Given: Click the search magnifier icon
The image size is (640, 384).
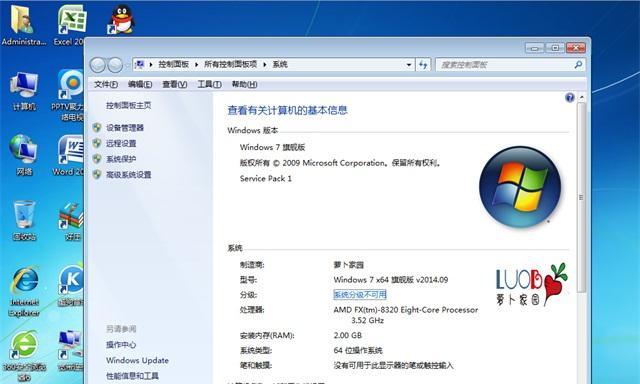Looking at the screenshot, I should [x=578, y=64].
